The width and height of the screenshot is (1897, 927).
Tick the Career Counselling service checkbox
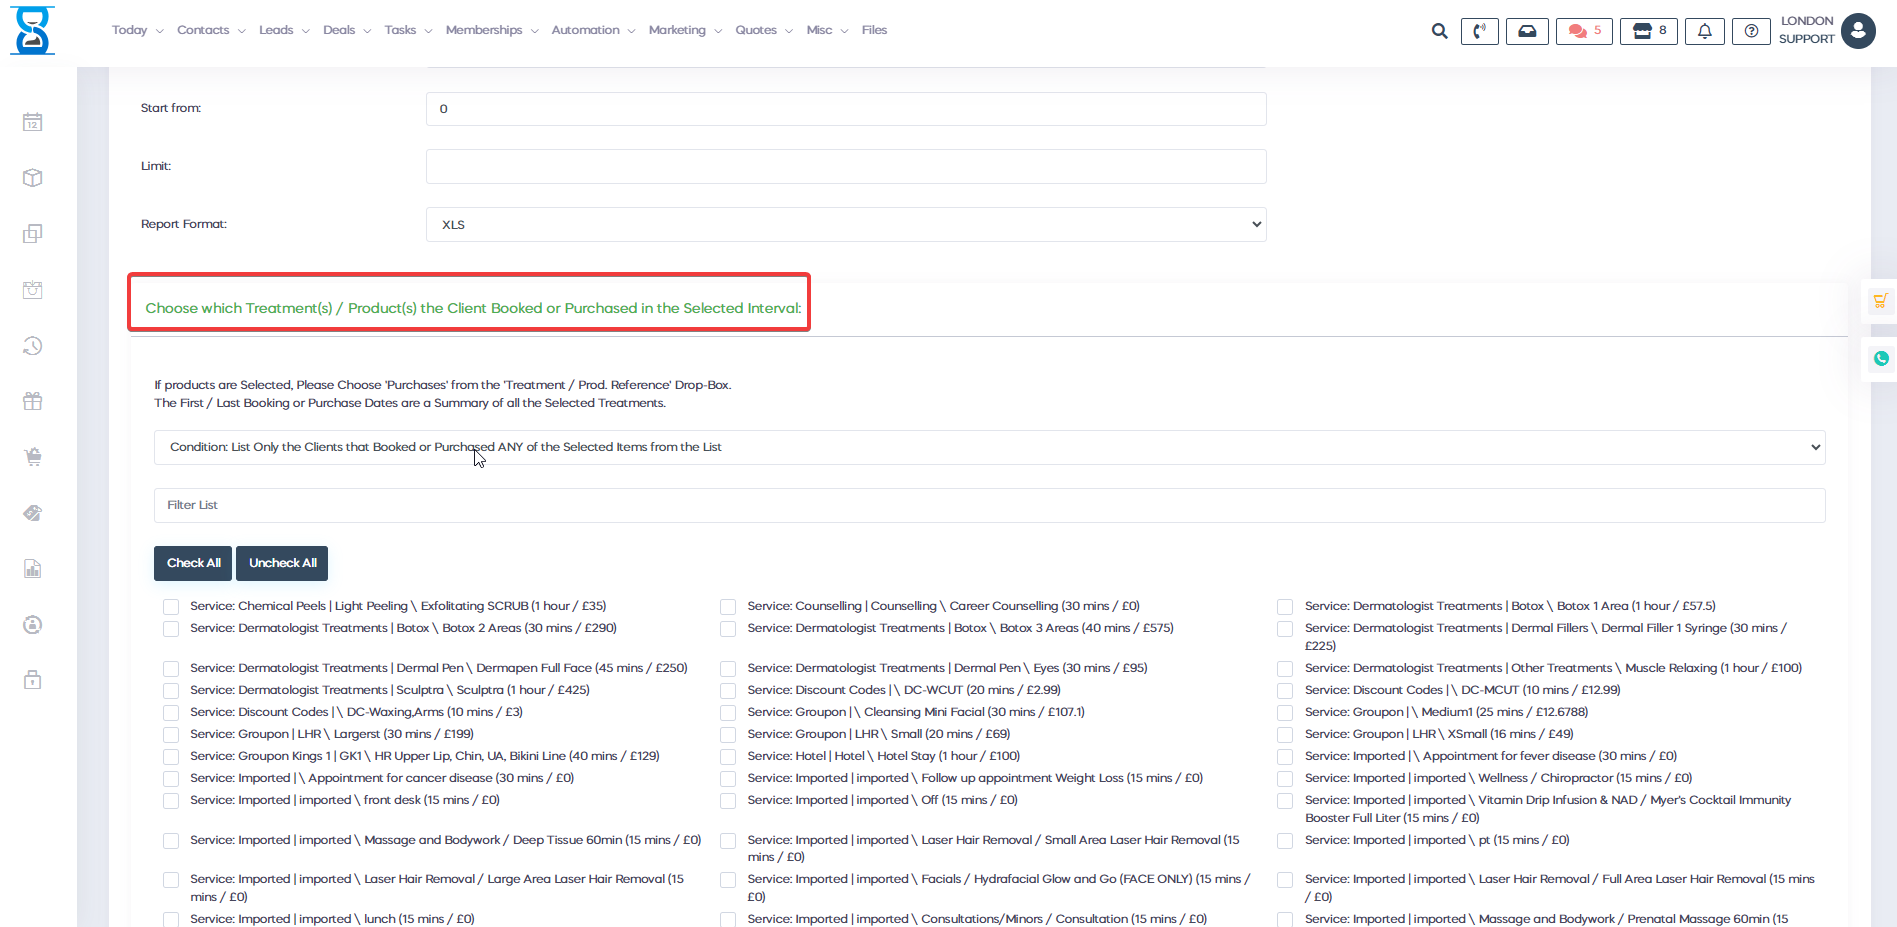[728, 607]
